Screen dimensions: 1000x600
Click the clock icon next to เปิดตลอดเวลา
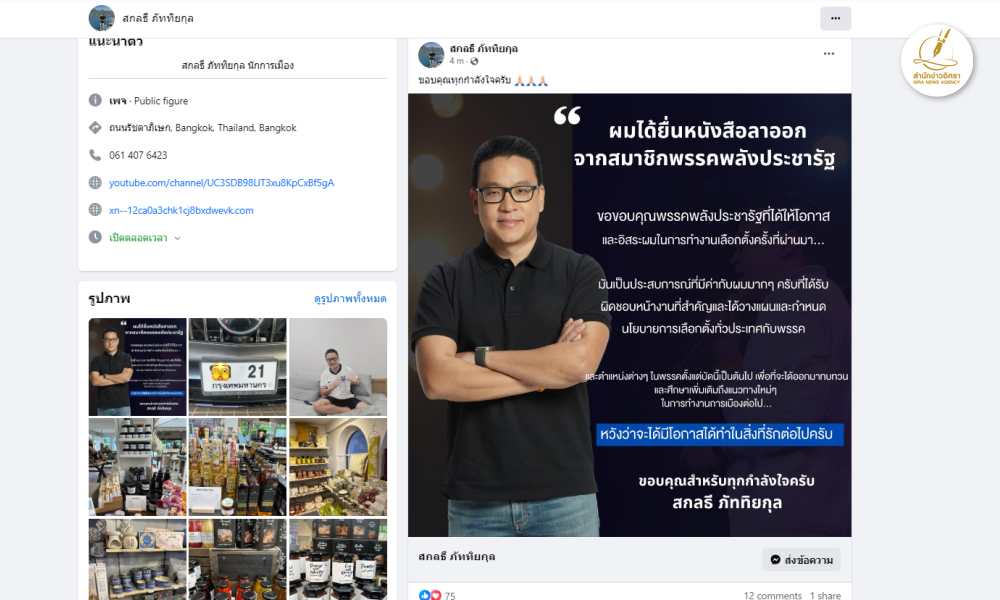(x=95, y=237)
